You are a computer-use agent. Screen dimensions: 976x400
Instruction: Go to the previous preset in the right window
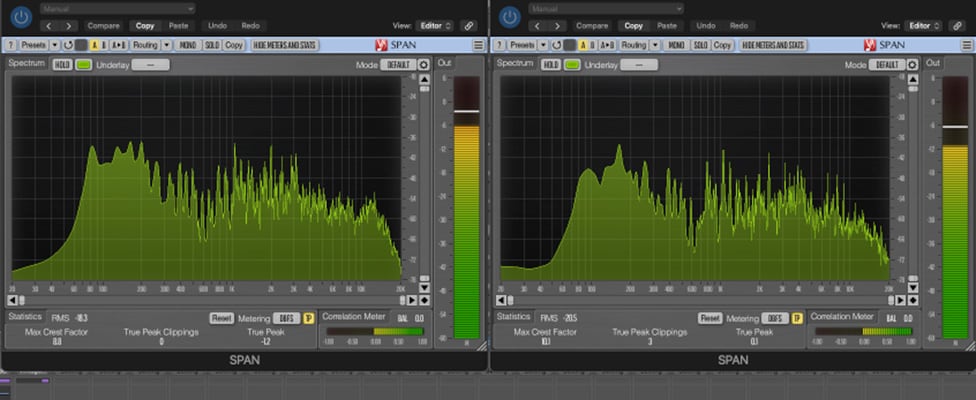[539, 26]
